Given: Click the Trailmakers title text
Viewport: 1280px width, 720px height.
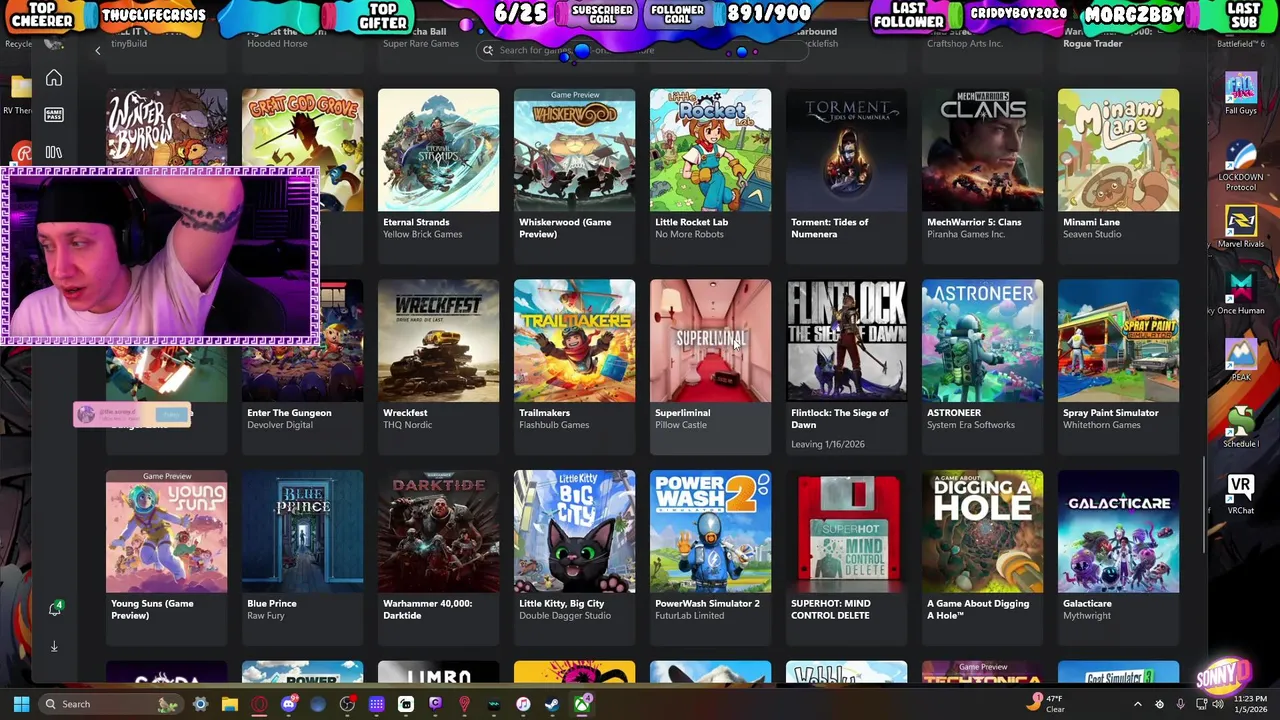Looking at the screenshot, I should 544,413.
